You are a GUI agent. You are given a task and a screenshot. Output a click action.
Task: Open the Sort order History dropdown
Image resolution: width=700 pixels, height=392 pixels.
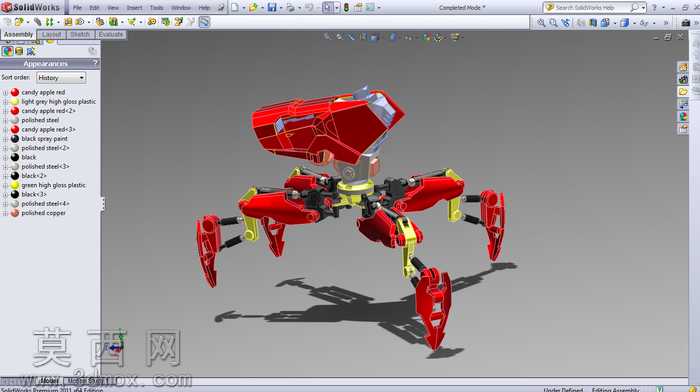point(61,78)
